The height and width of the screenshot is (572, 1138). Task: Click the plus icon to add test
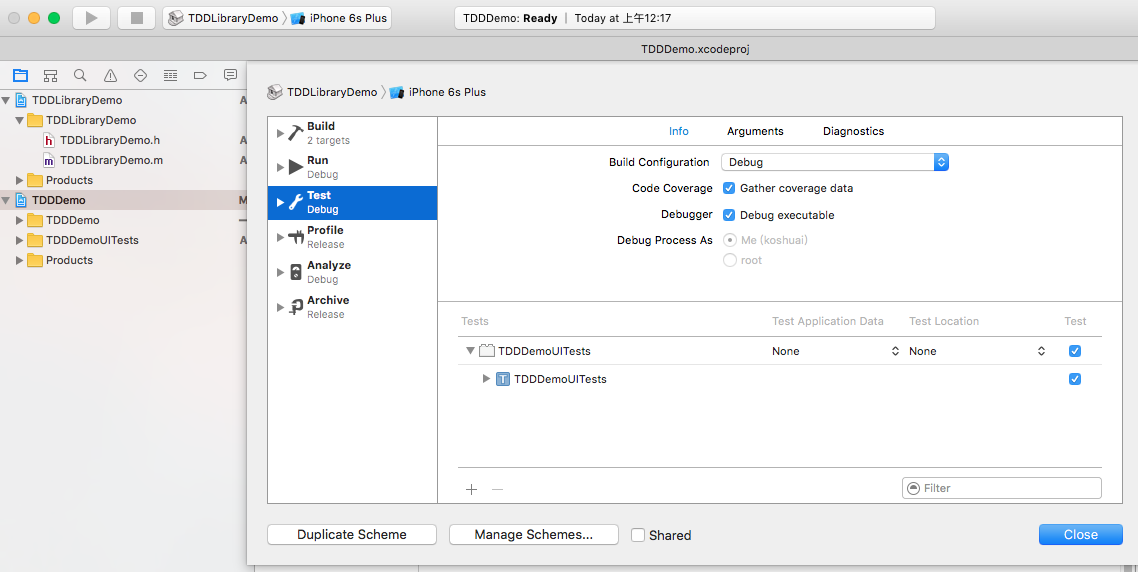pyautogui.click(x=472, y=489)
